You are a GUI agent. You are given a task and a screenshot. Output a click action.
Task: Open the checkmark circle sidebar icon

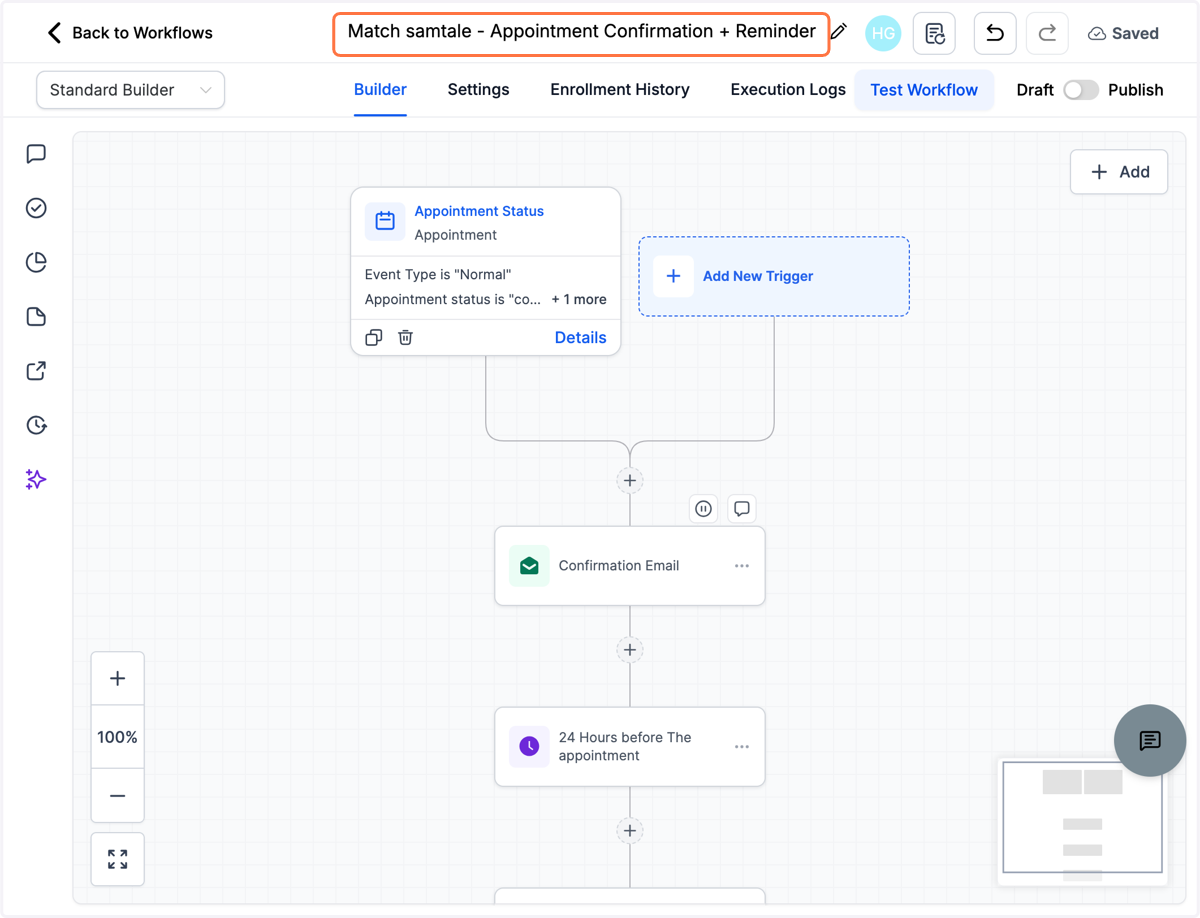pyautogui.click(x=36, y=208)
